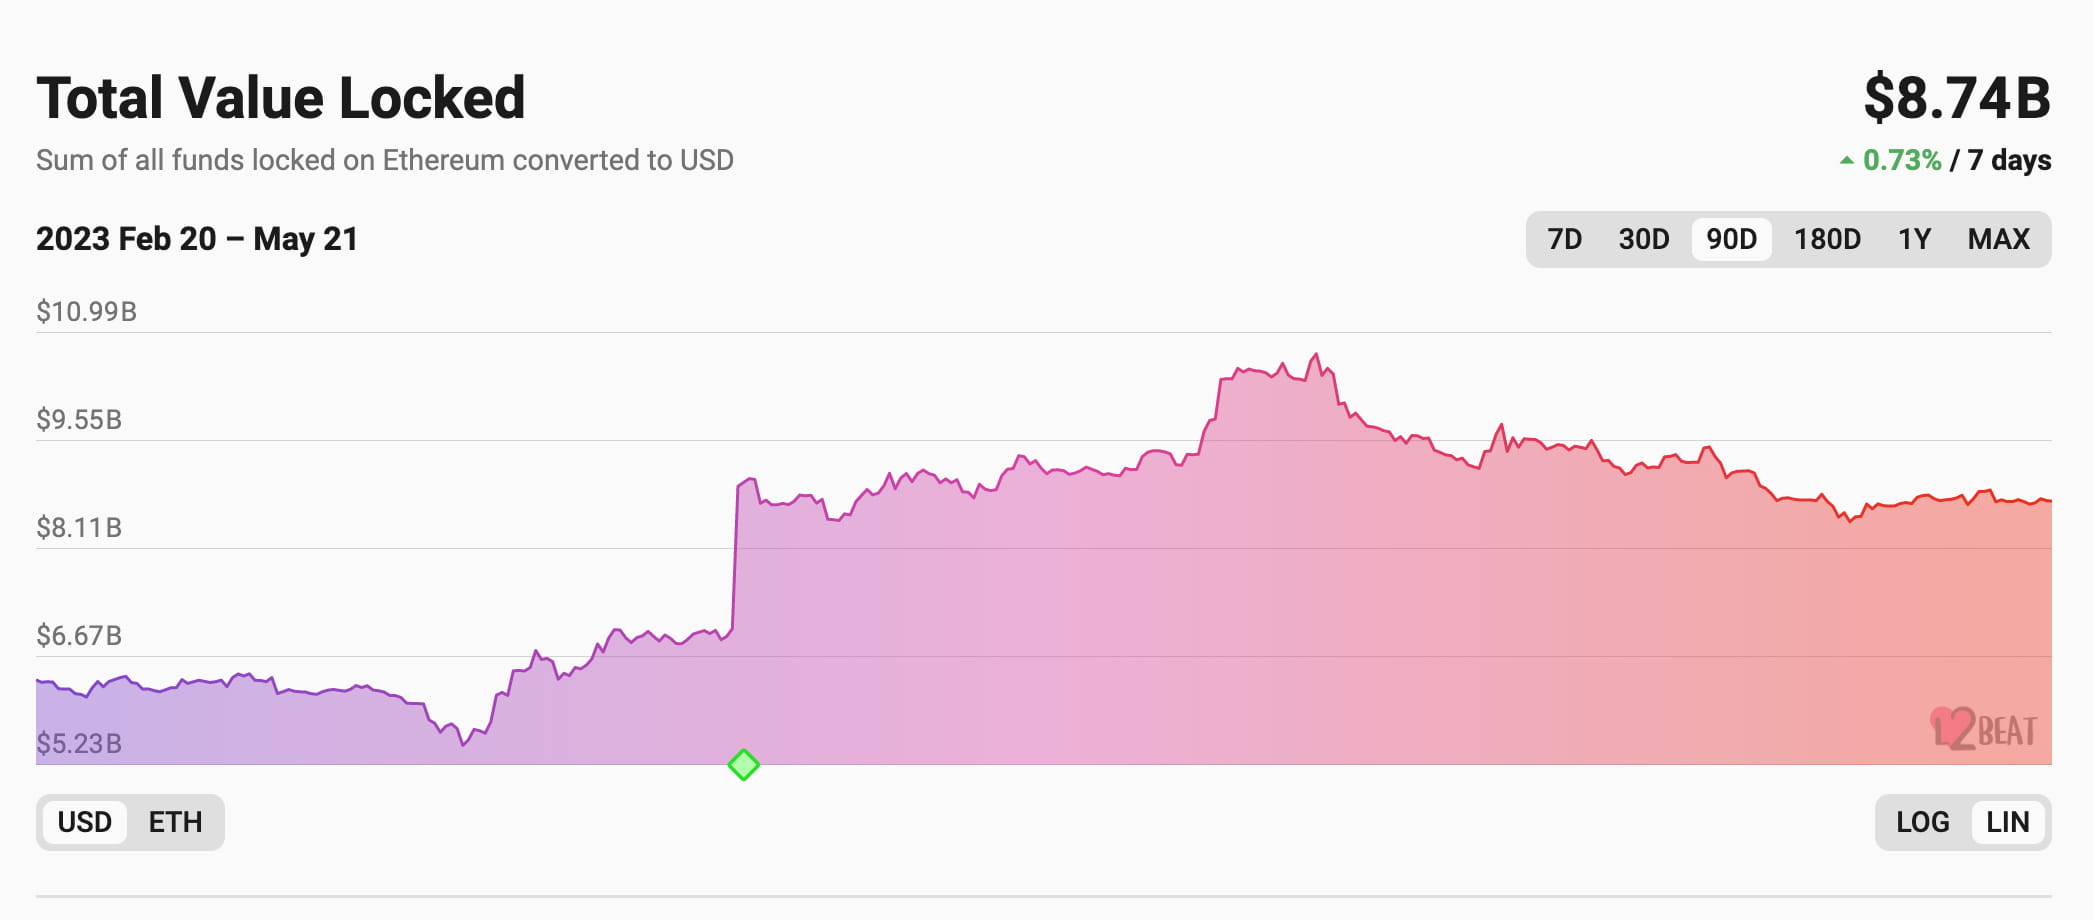Toggle currency display to ETH

[x=175, y=822]
